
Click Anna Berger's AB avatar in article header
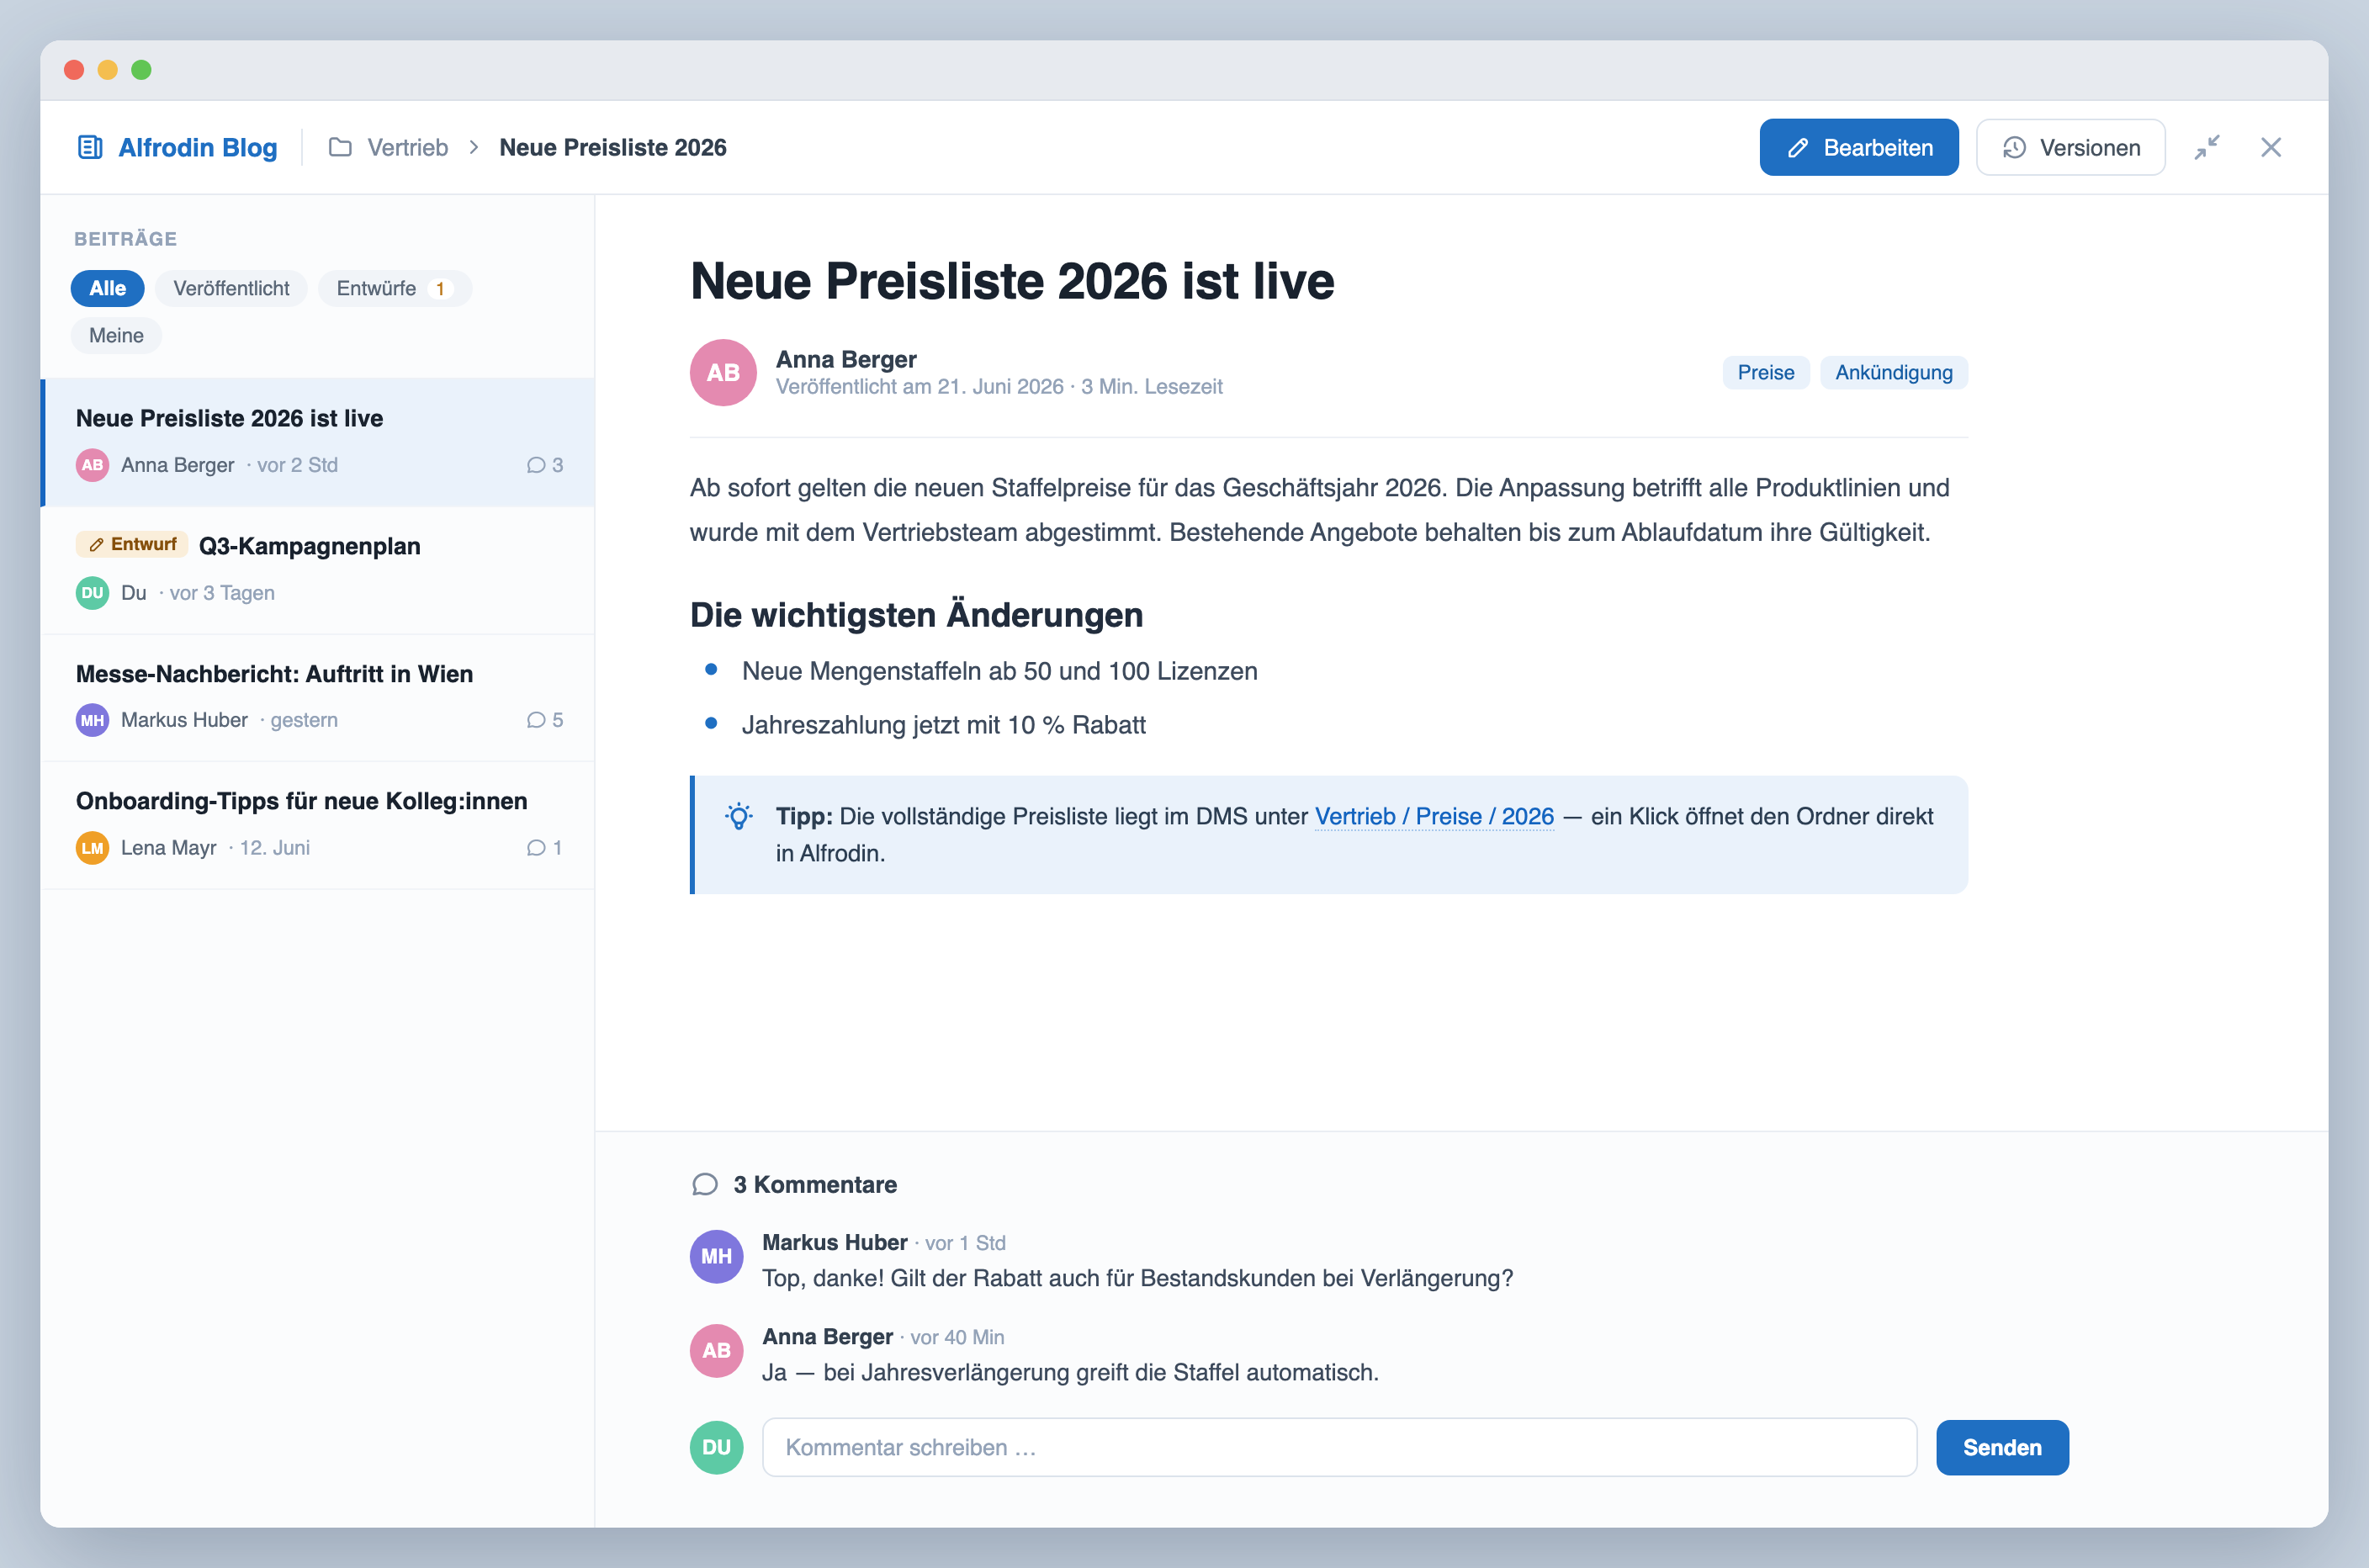pyautogui.click(x=723, y=372)
